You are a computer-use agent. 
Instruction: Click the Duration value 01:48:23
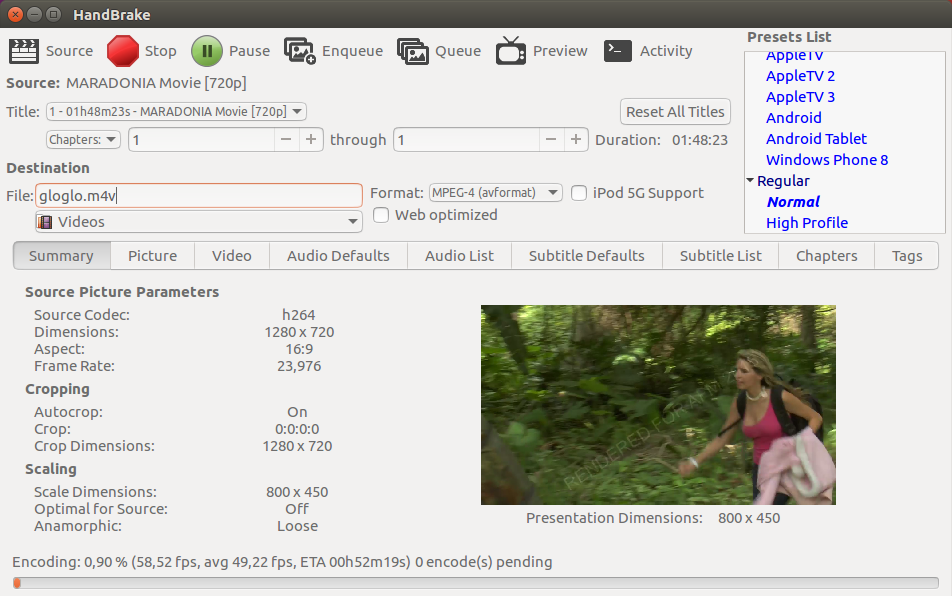click(x=699, y=140)
